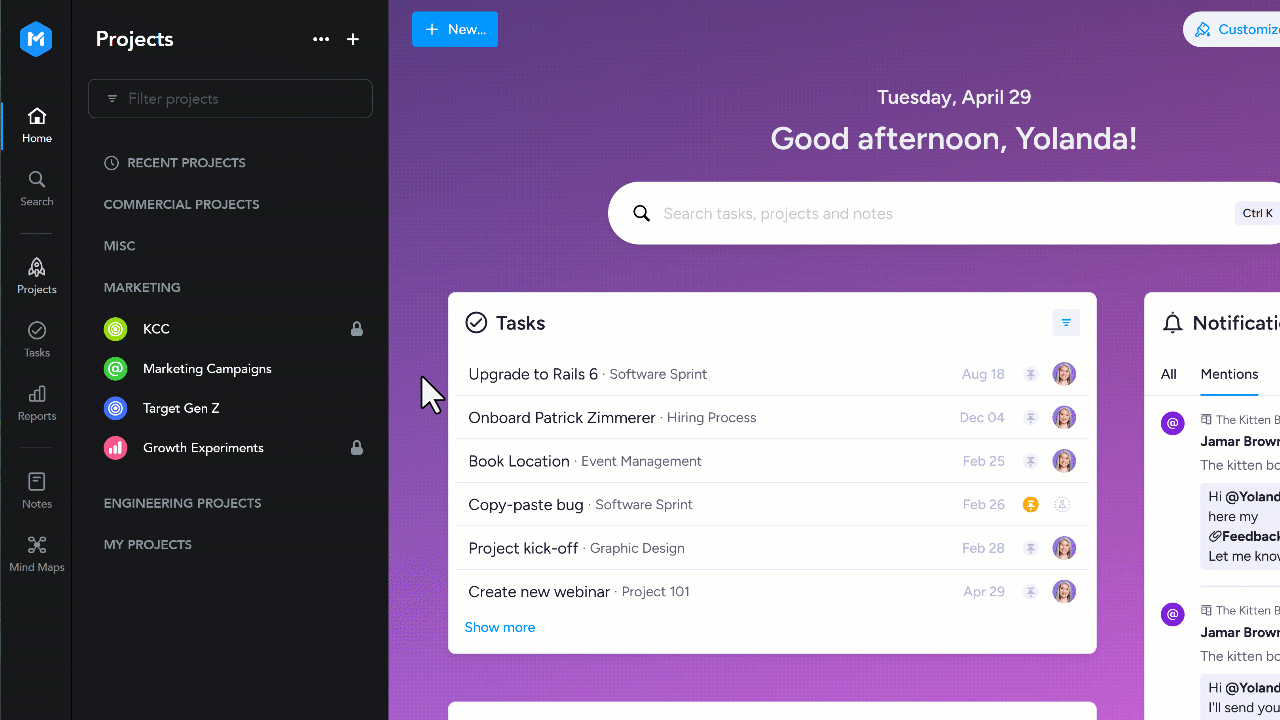Toggle pin on Project kick-off task
This screenshot has height=720, width=1280.
1030,548
